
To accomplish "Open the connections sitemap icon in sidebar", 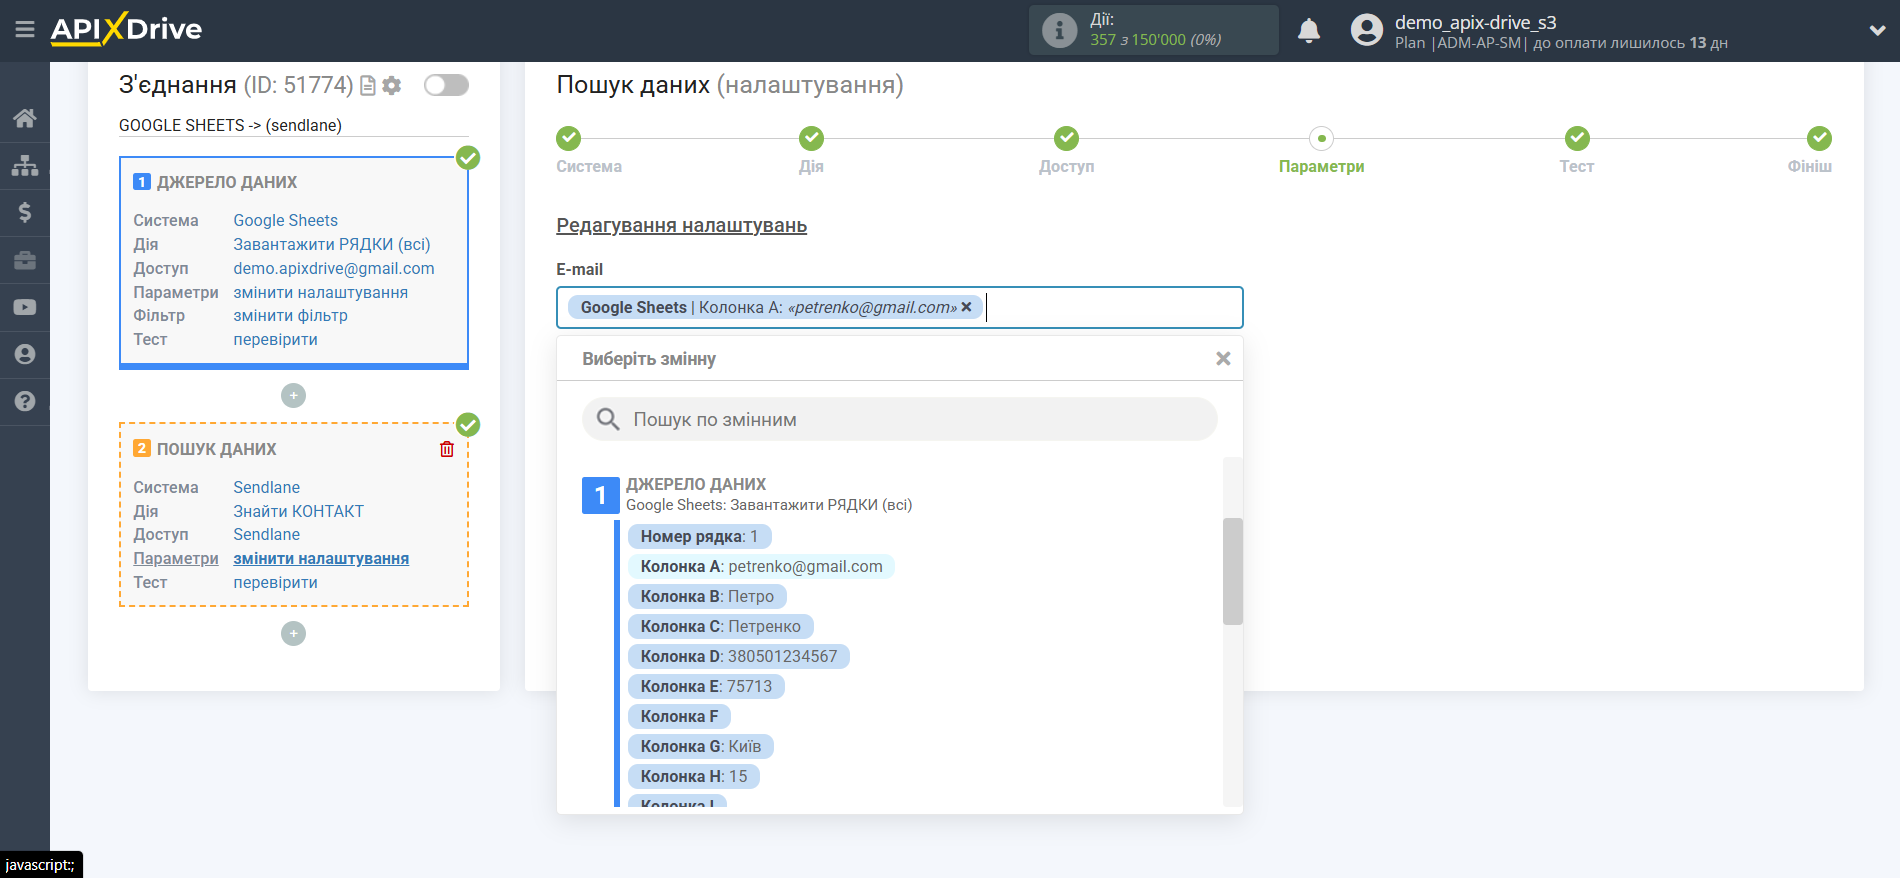I will pos(25,165).
